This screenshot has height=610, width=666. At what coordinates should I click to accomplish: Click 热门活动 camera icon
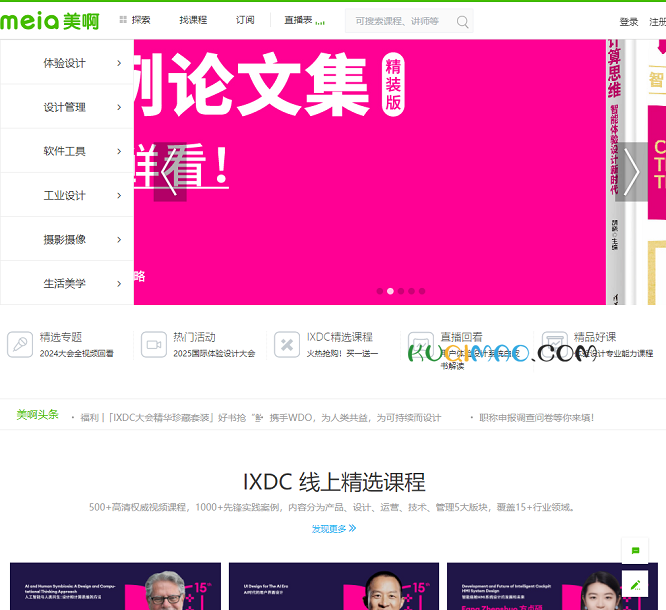pos(154,345)
